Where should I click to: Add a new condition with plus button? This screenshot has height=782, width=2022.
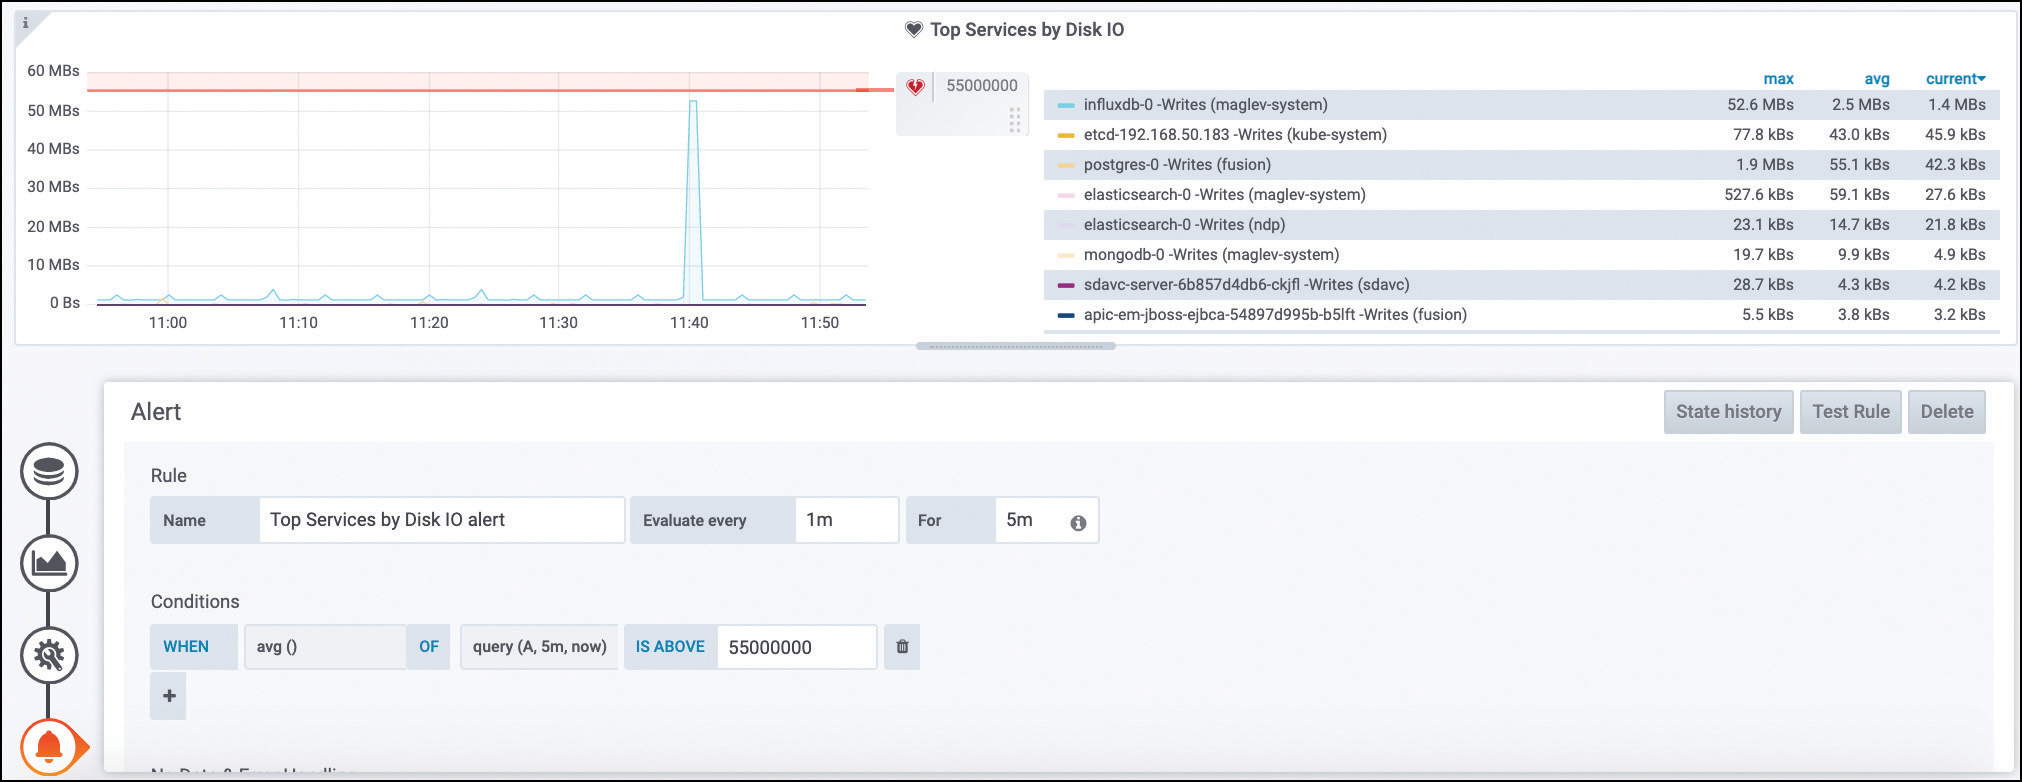pos(169,696)
